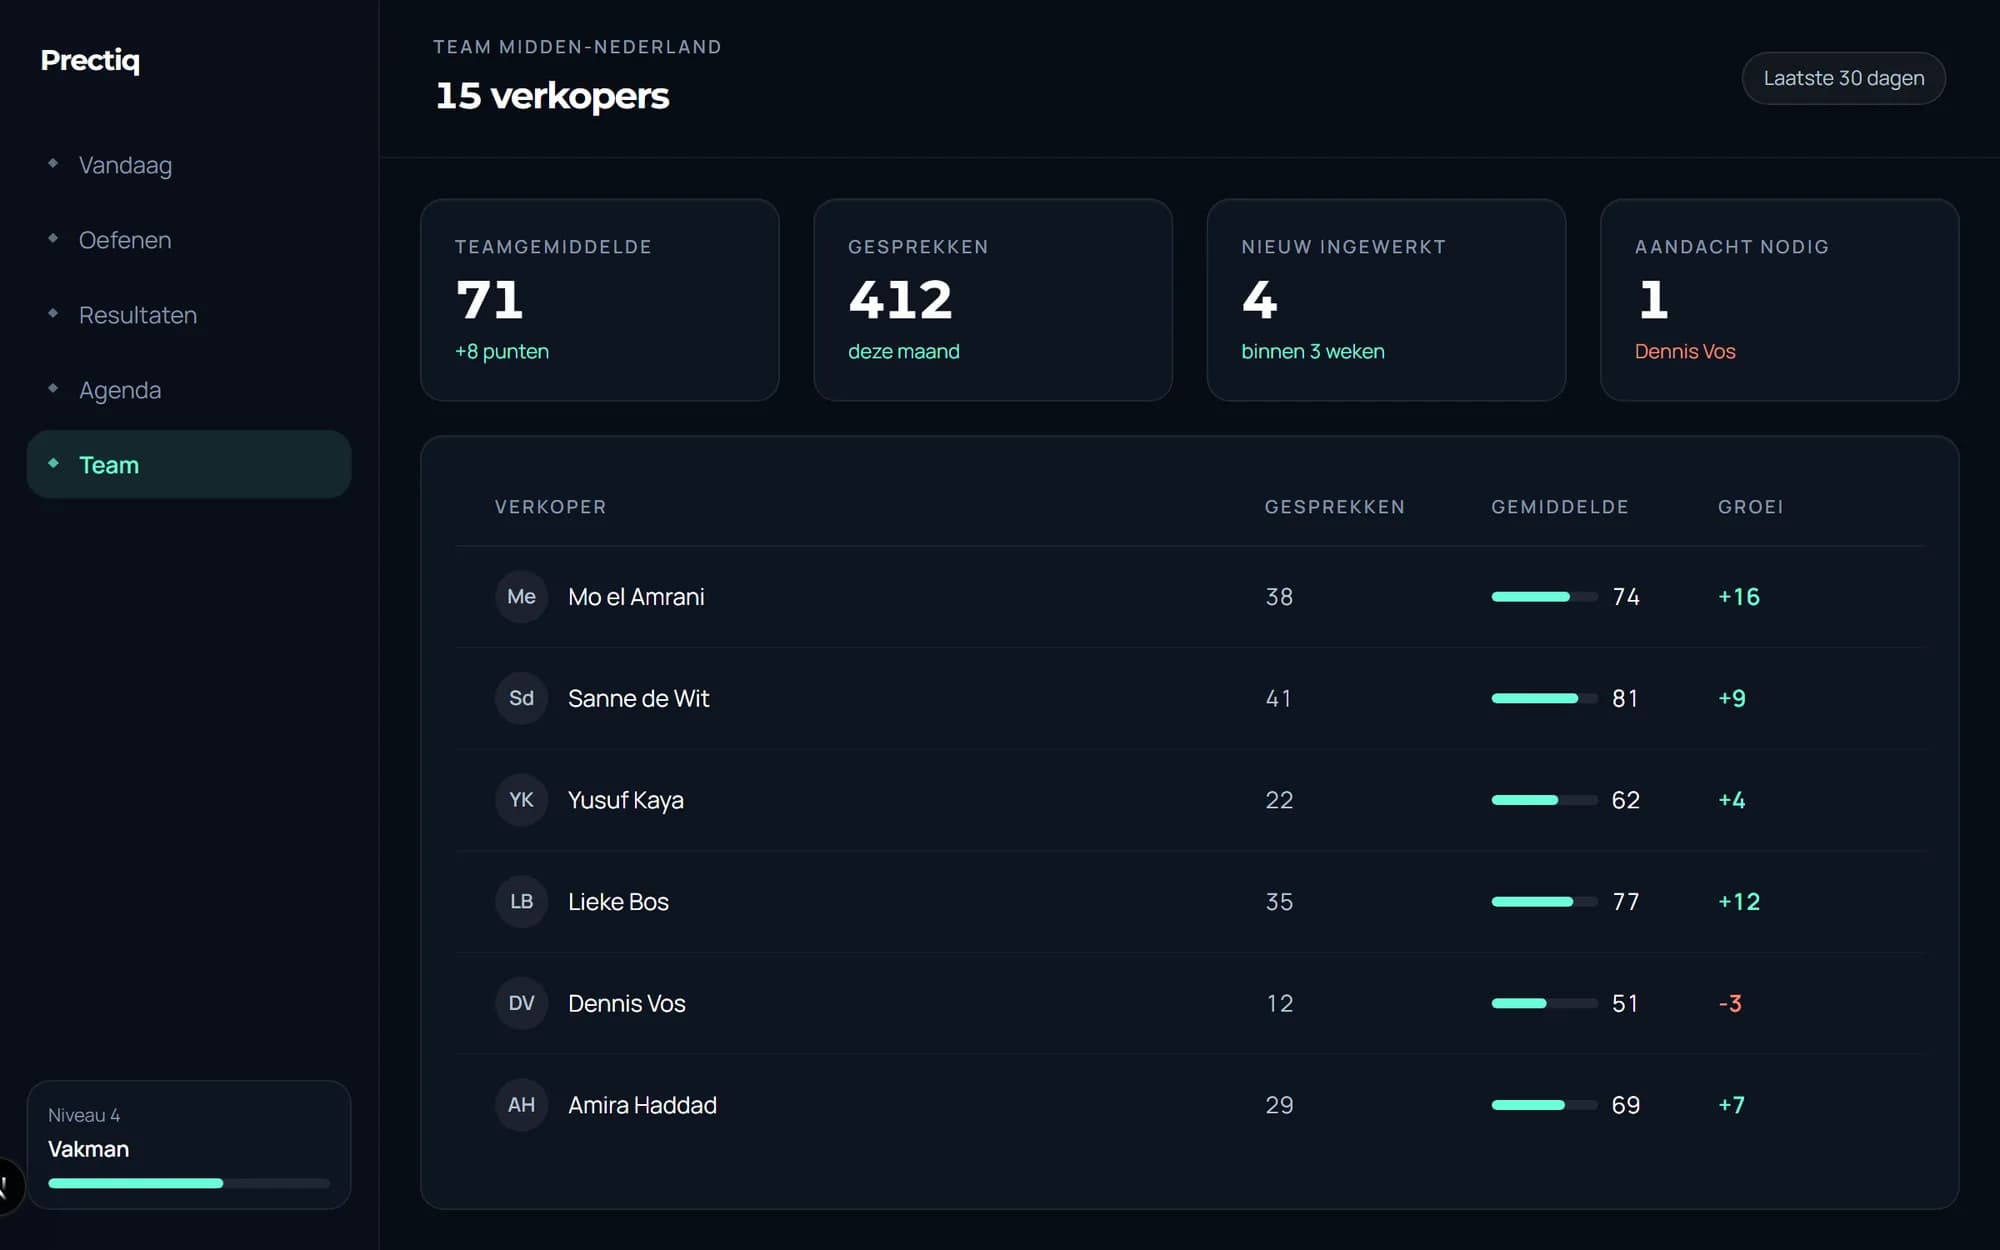Click Yusuf Kaya's YK avatar
This screenshot has width=2000, height=1250.
(x=521, y=800)
